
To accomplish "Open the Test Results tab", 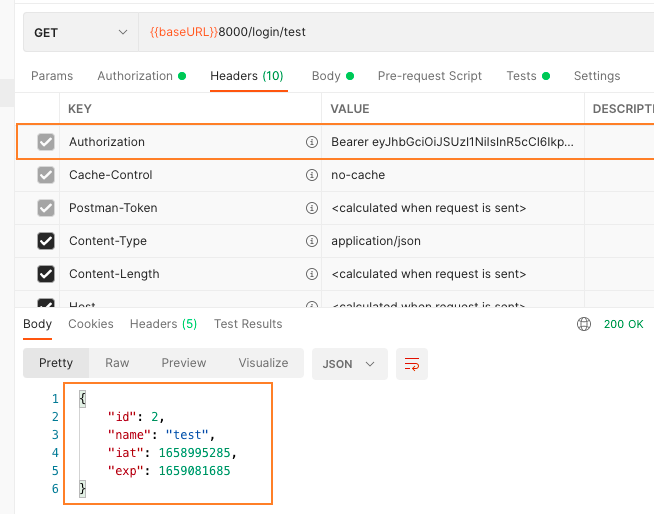I will tap(248, 324).
